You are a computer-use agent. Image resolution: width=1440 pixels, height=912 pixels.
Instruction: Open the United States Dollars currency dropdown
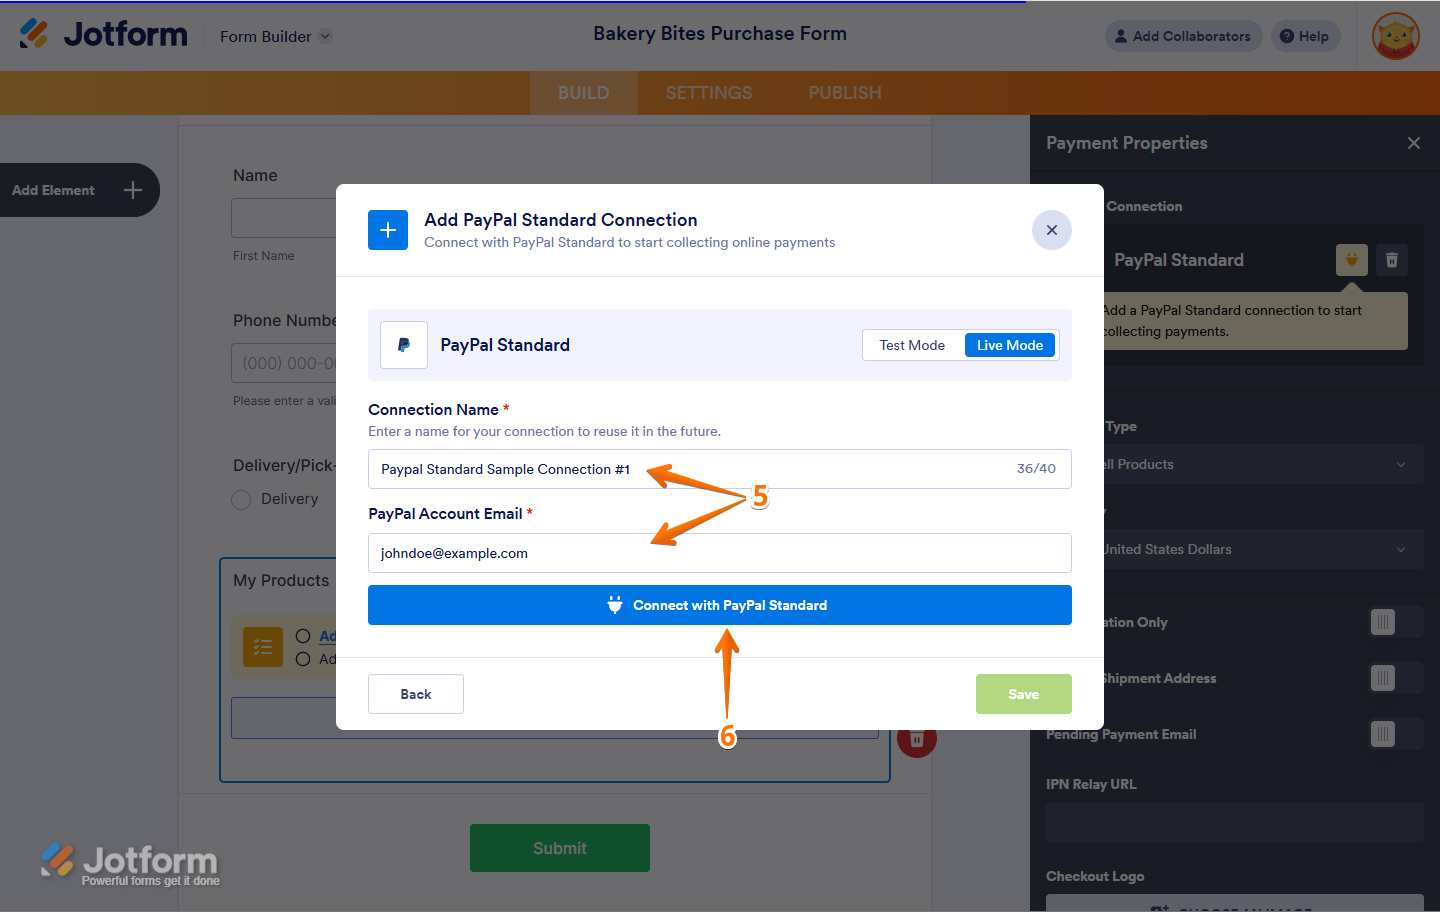[x=1260, y=549]
